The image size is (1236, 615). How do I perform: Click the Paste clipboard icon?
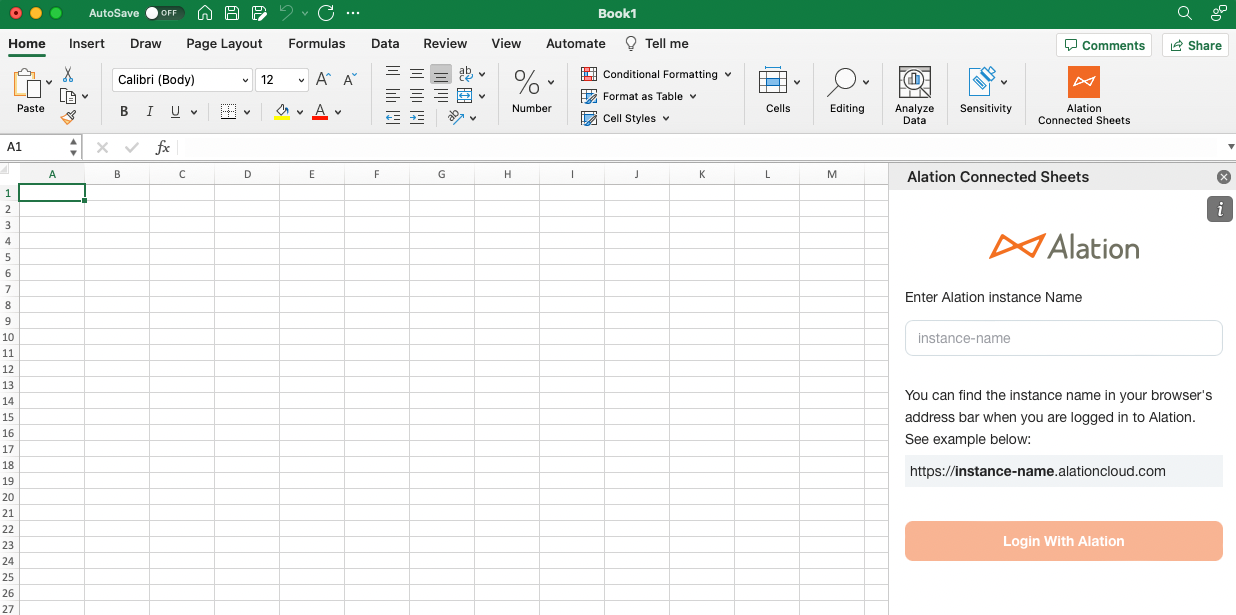(x=27, y=83)
